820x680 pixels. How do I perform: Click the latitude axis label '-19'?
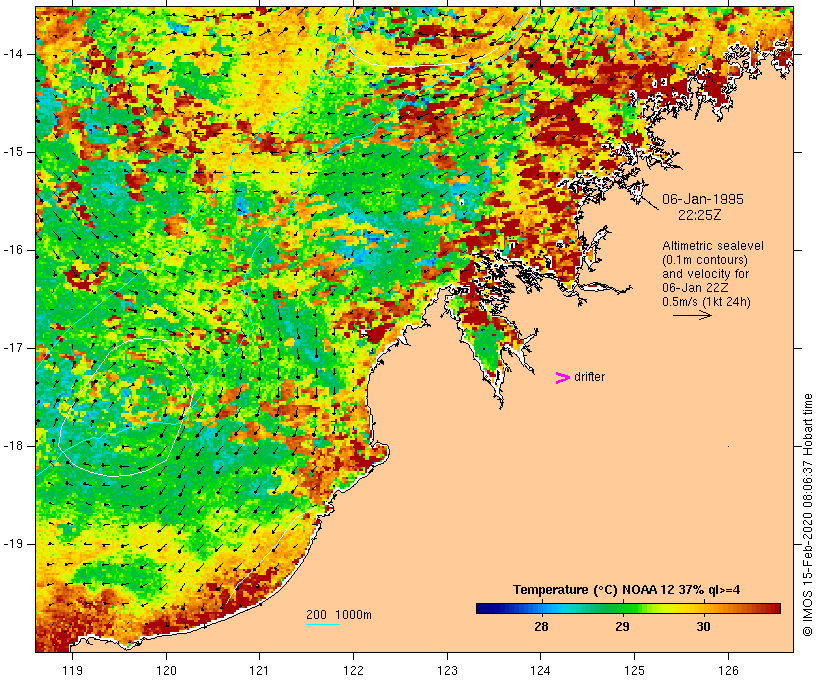(x=13, y=544)
